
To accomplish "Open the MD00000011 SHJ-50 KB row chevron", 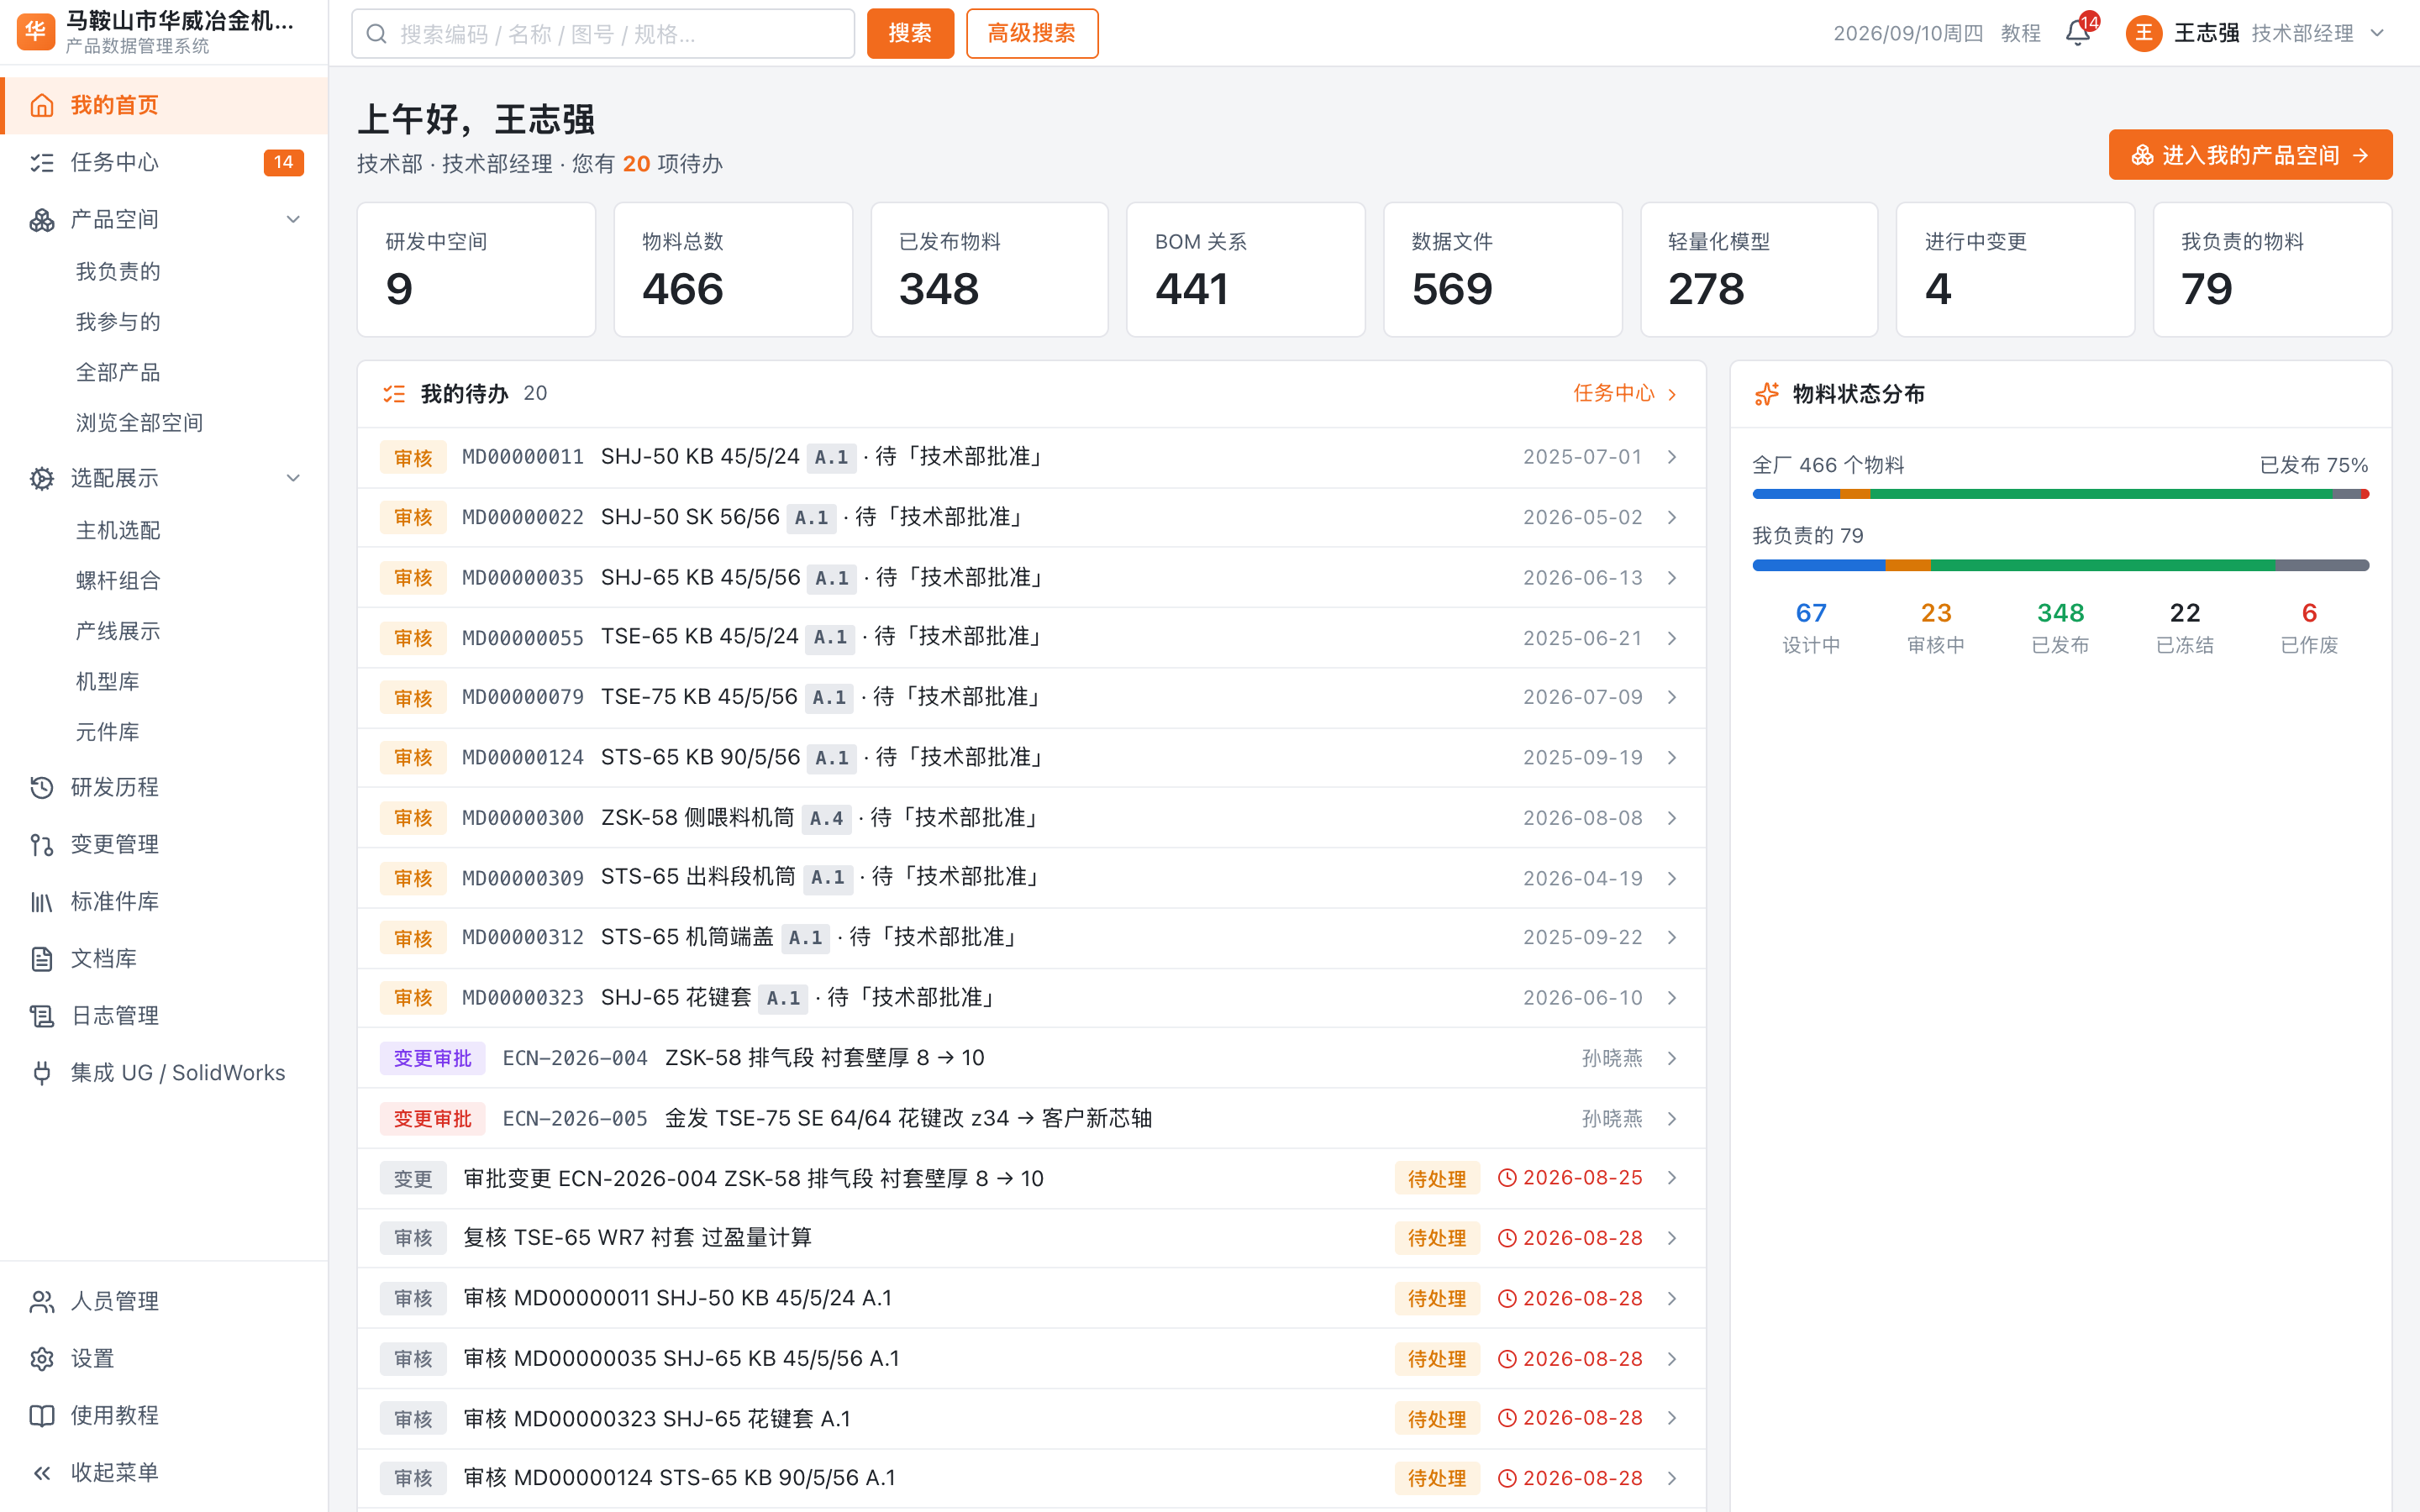I will coord(1672,457).
